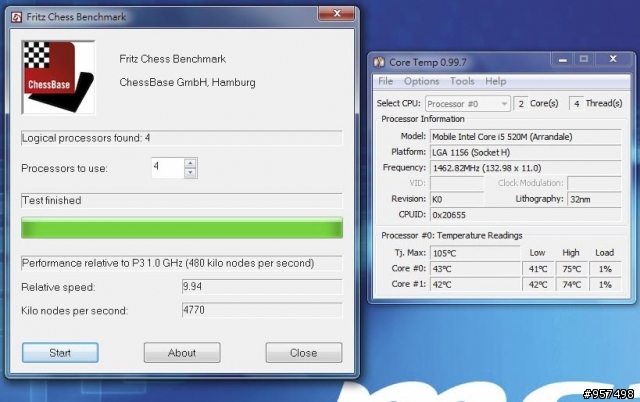This screenshot has width=640, height=402.
Task: Click the Core #0 low value 41°C
Action: pos(538,269)
